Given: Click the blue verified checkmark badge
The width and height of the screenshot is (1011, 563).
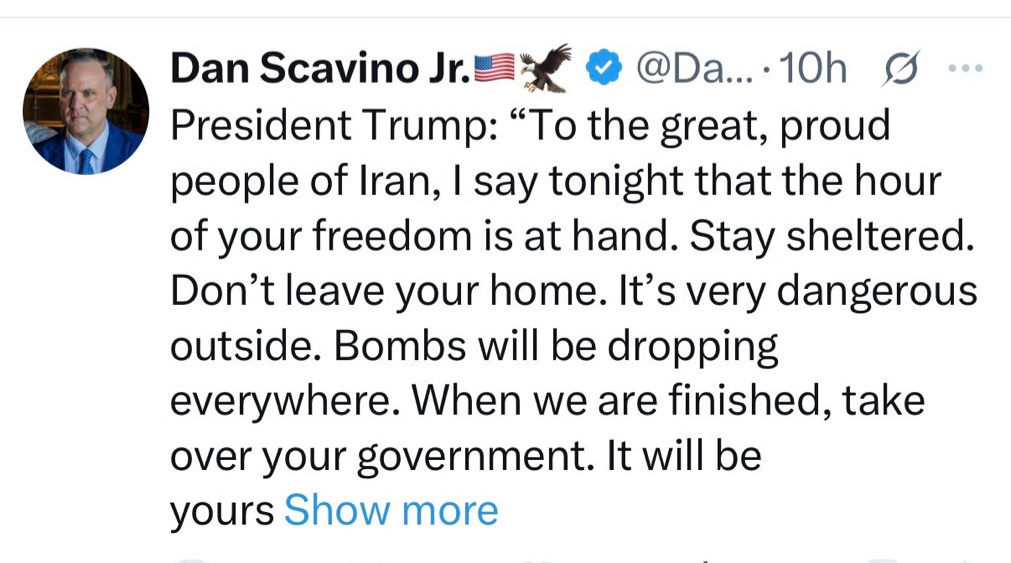Looking at the screenshot, I should (601, 68).
